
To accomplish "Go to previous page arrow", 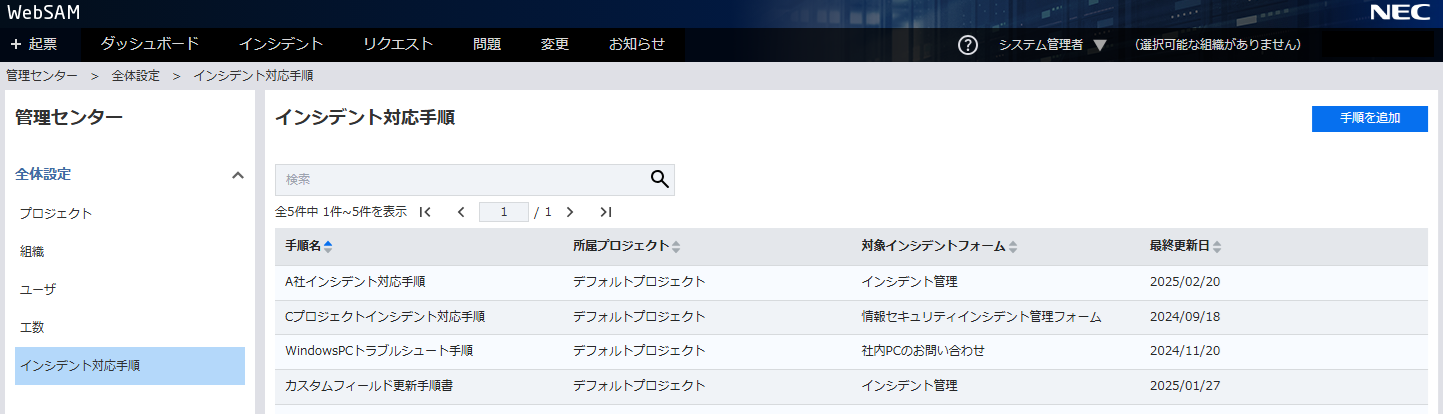I will pyautogui.click(x=461, y=212).
